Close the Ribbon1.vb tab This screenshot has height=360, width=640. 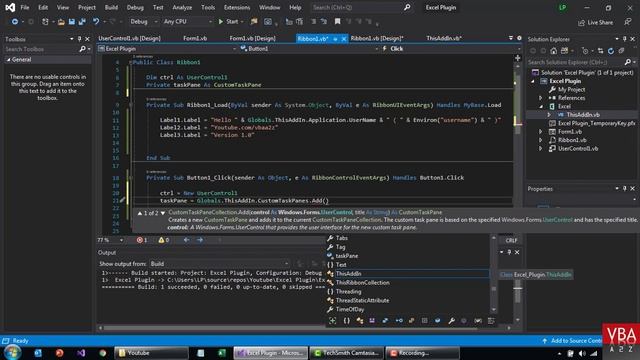tap(344, 39)
